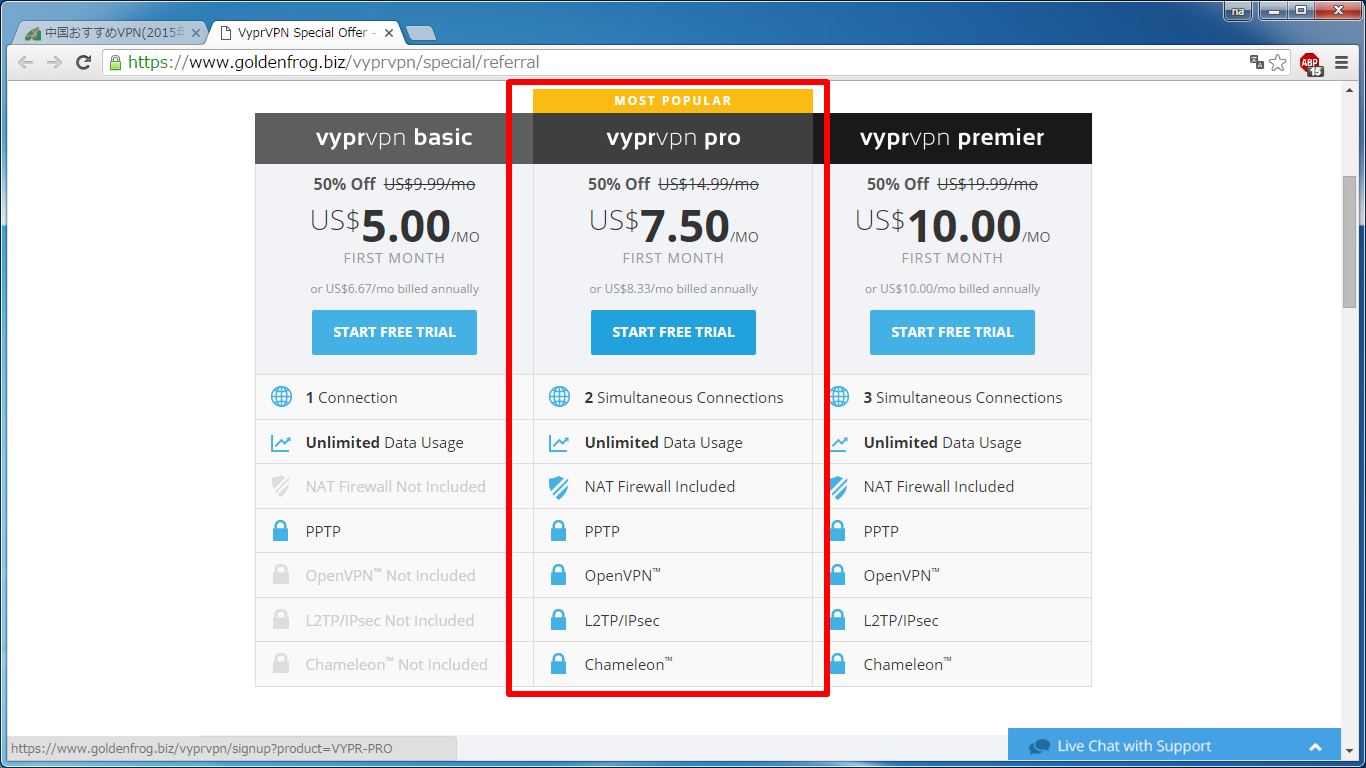The height and width of the screenshot is (768, 1366).
Task: Reload the page with the refresh icon
Action: point(84,62)
